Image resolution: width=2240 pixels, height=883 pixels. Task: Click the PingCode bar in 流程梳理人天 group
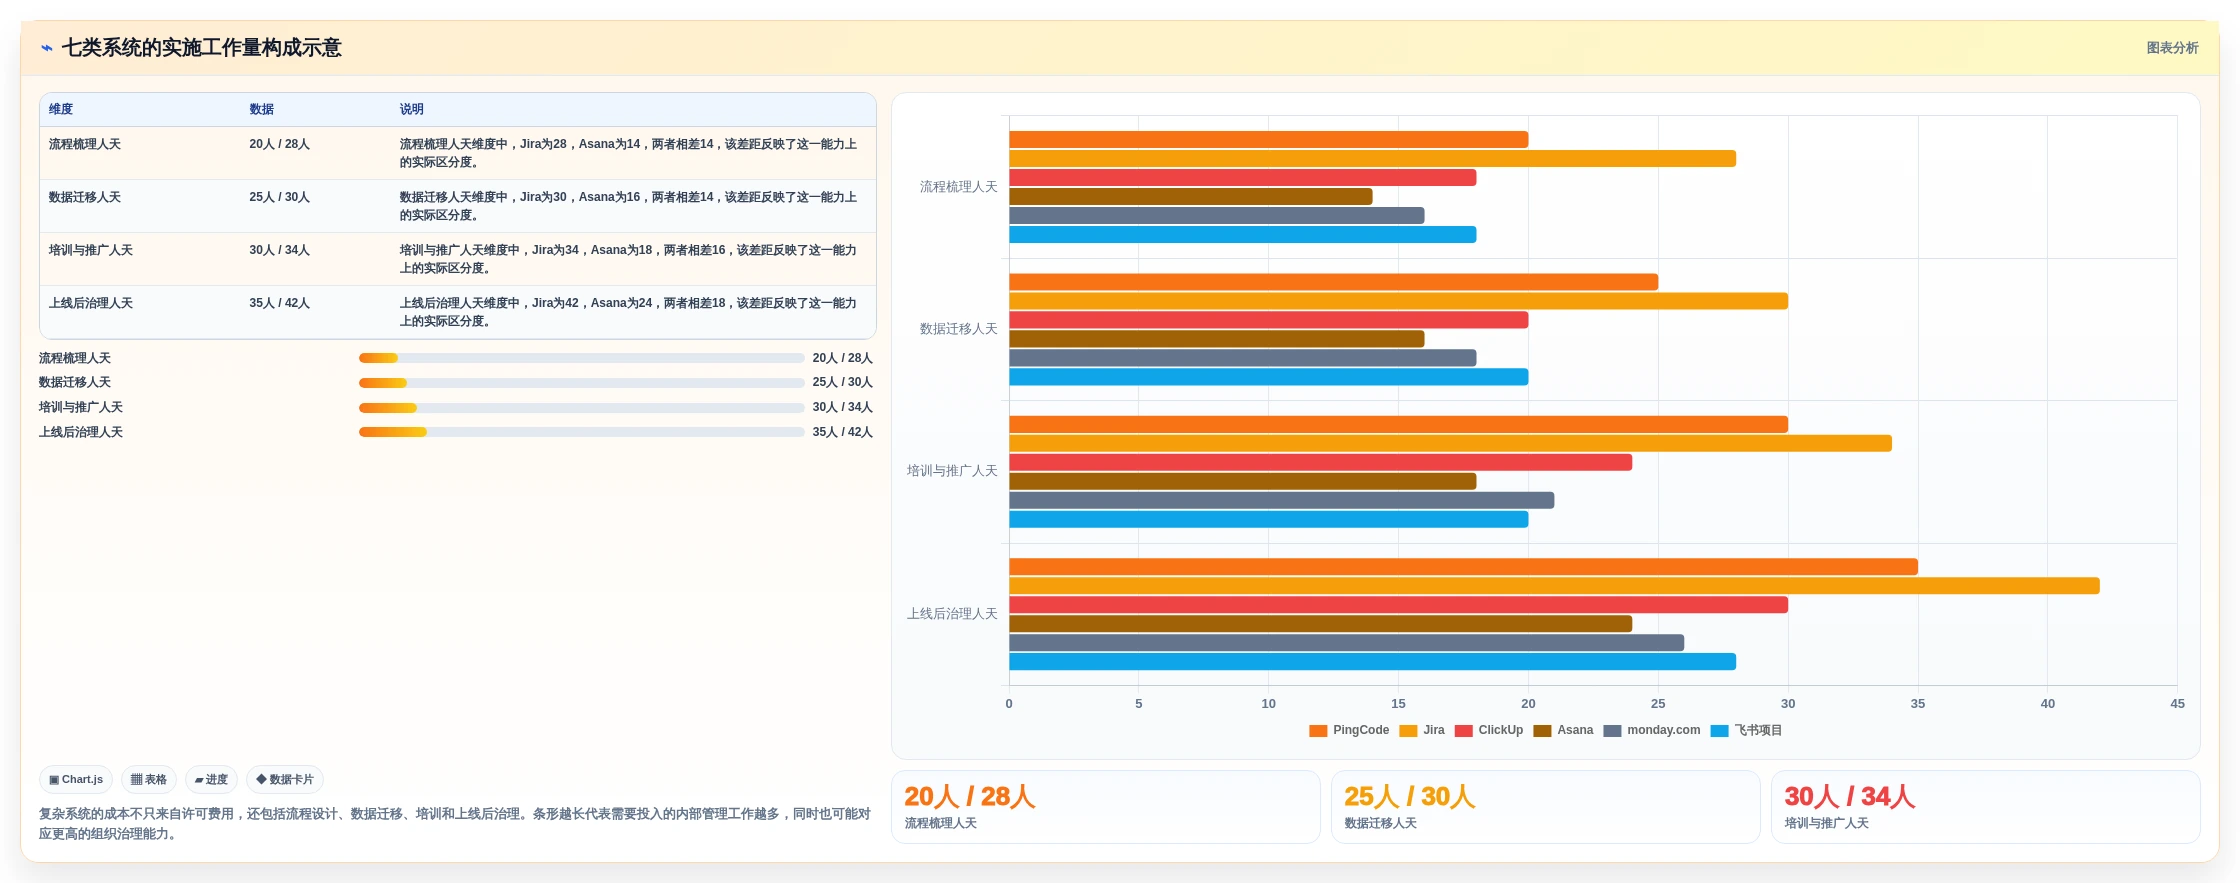(1269, 140)
